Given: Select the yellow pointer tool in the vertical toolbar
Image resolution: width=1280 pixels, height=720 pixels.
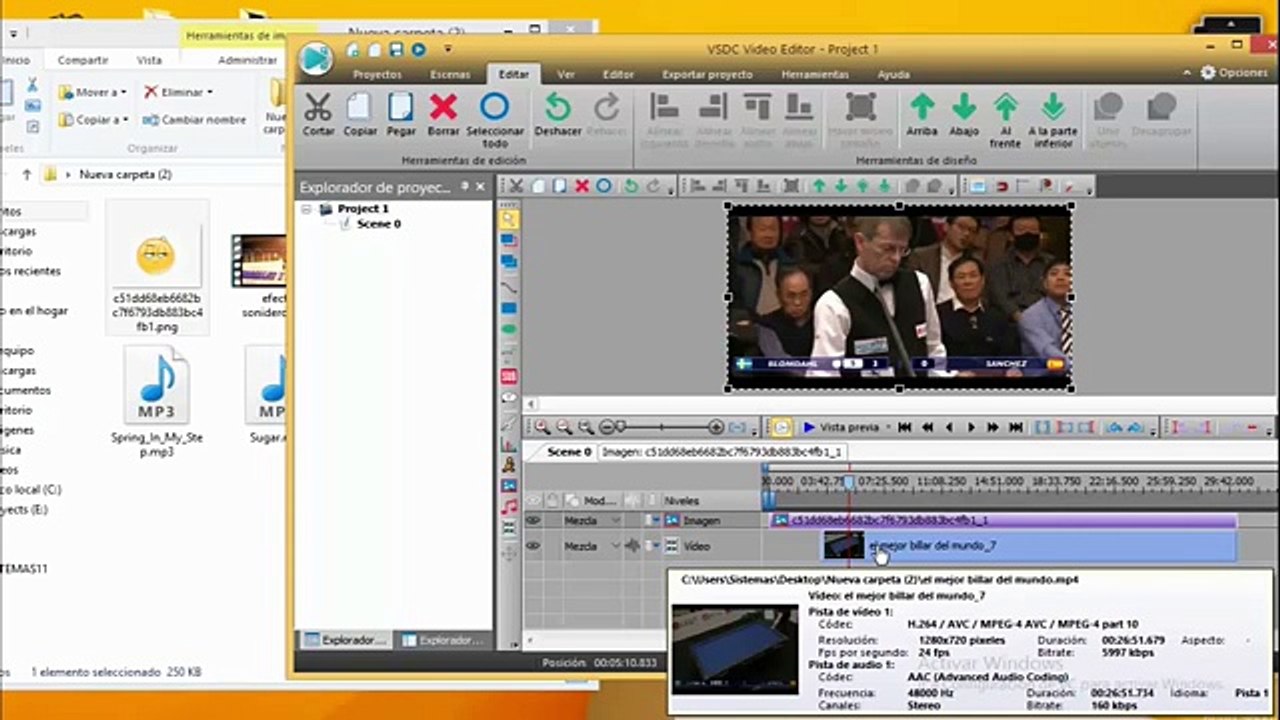Looking at the screenshot, I should (509, 219).
